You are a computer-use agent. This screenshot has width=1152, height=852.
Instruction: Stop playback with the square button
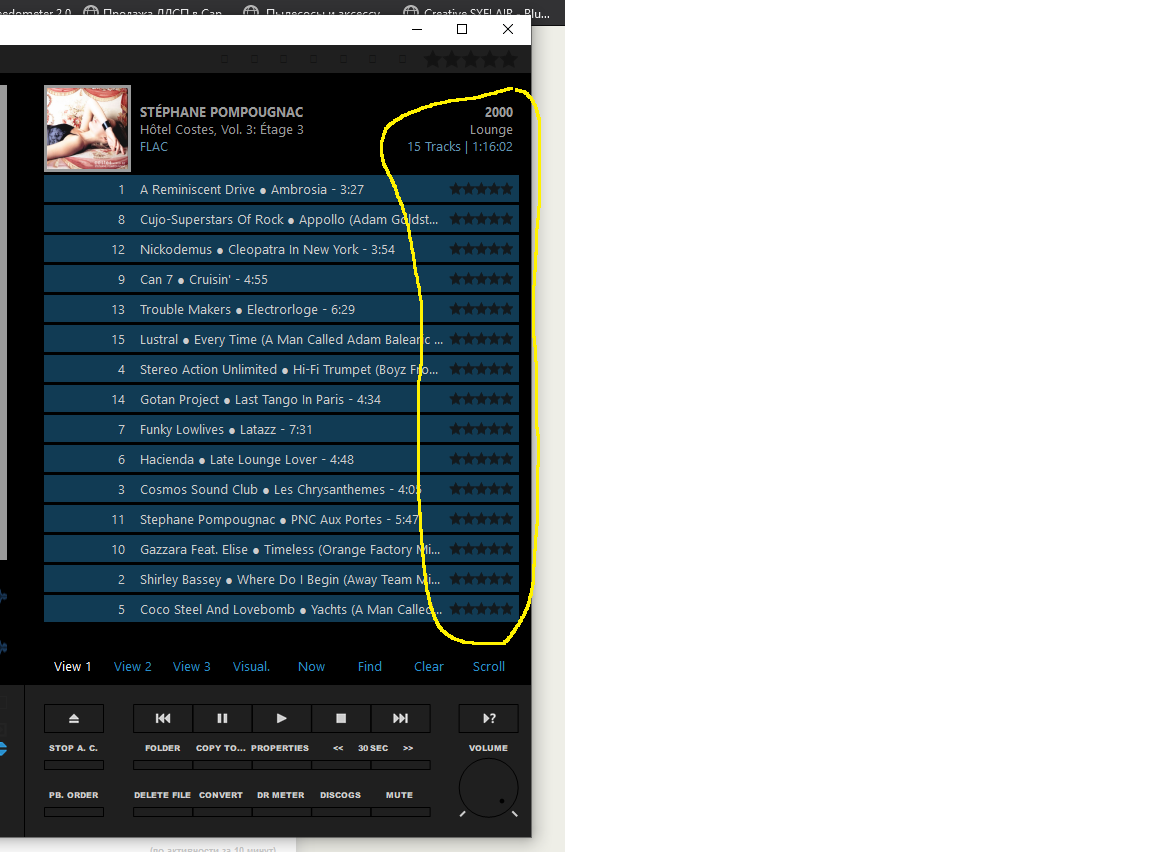point(341,718)
